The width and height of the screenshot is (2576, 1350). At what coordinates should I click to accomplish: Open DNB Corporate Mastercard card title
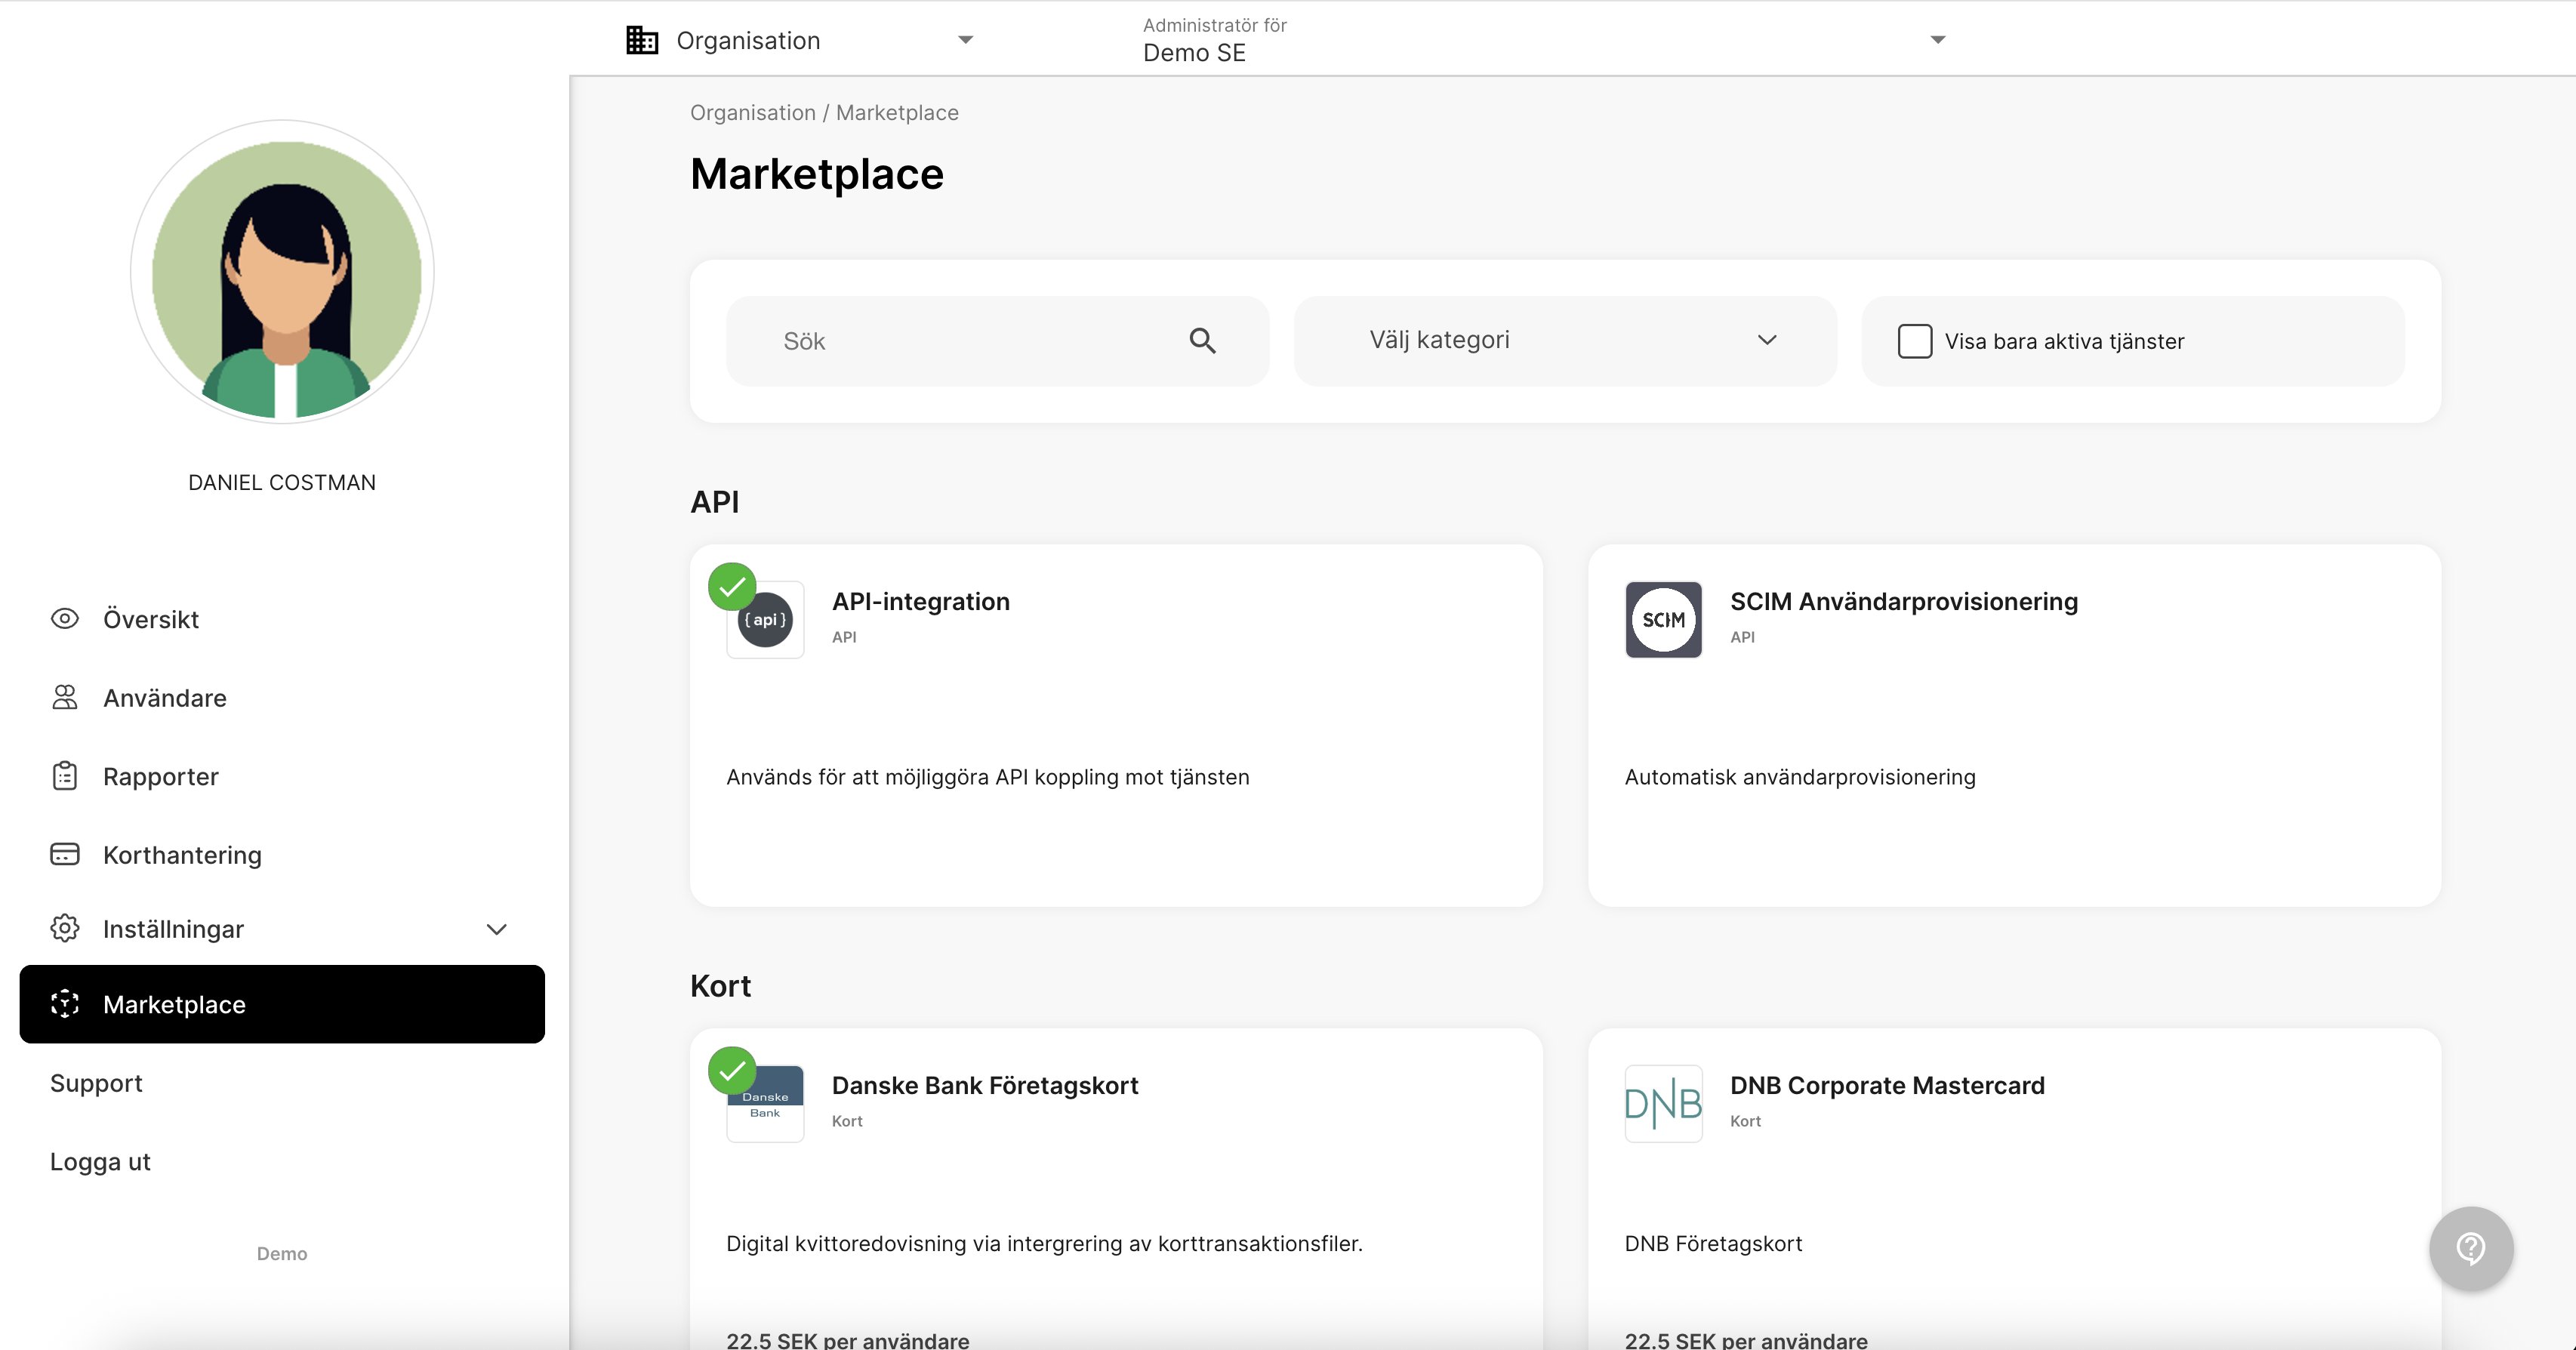(1887, 1085)
